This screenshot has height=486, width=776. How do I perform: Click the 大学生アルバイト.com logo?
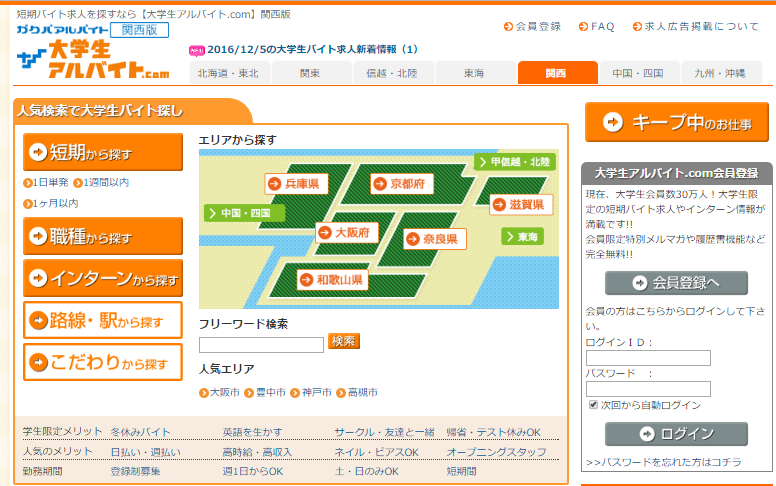pos(93,59)
